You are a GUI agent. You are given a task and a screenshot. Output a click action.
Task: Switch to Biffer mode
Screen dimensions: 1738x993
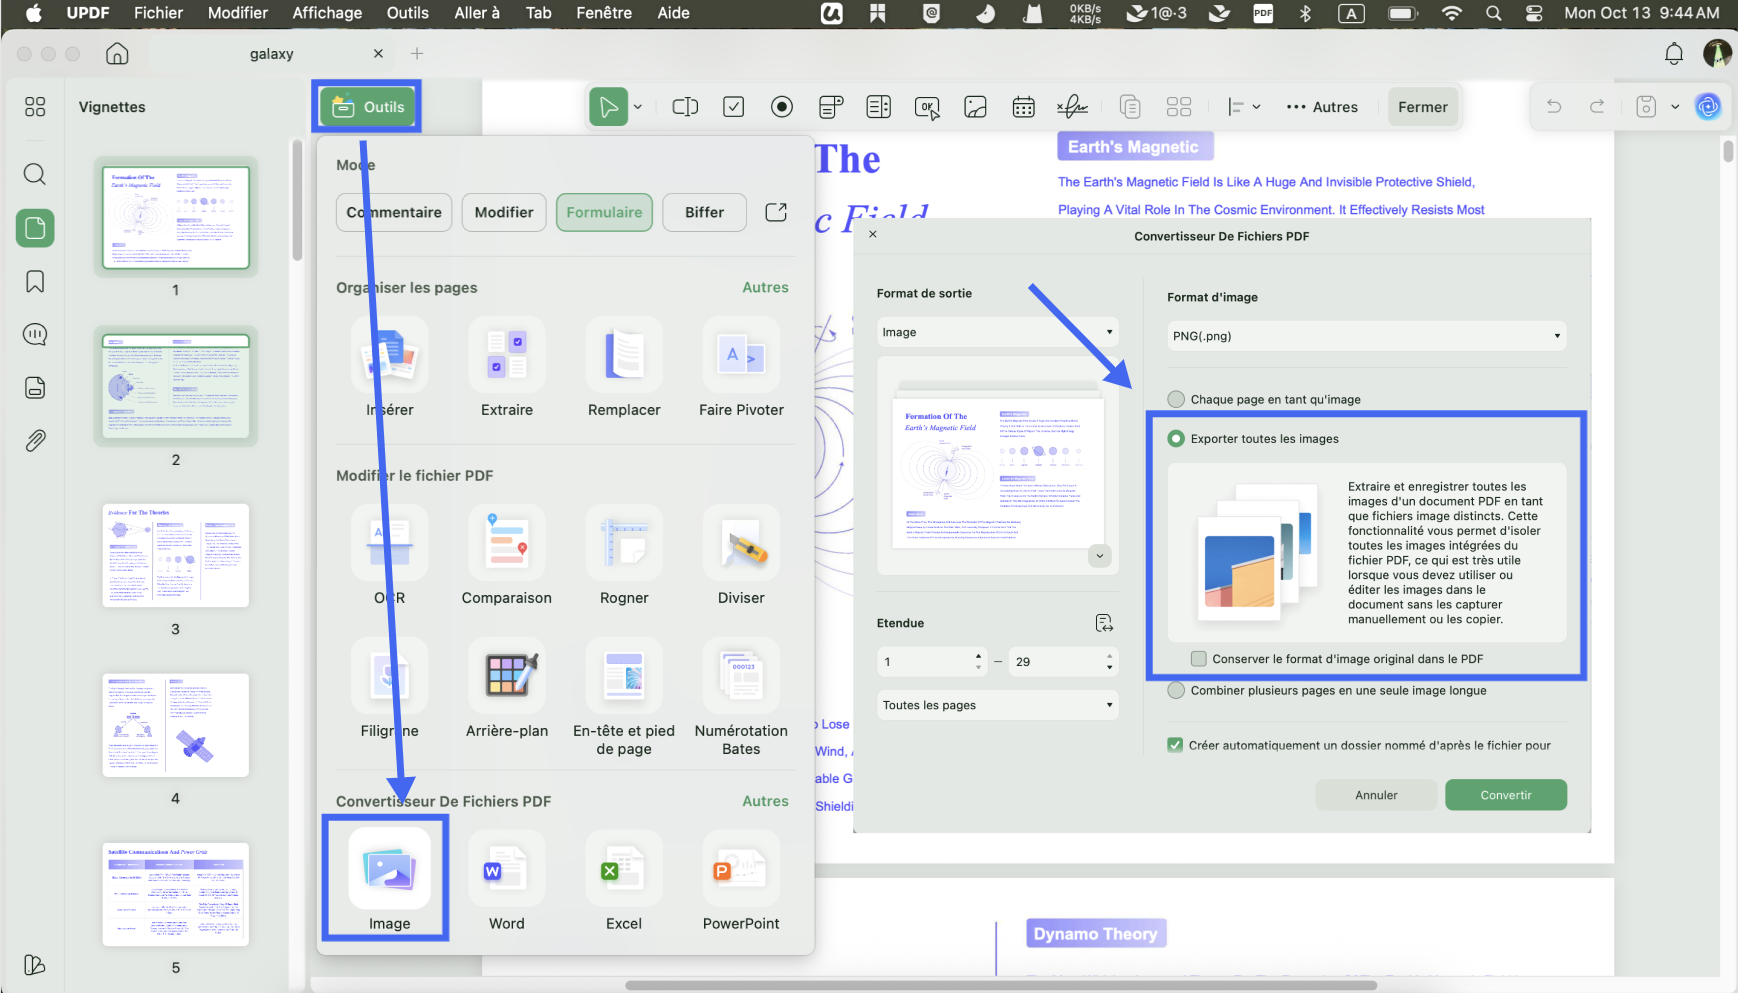[x=705, y=212]
